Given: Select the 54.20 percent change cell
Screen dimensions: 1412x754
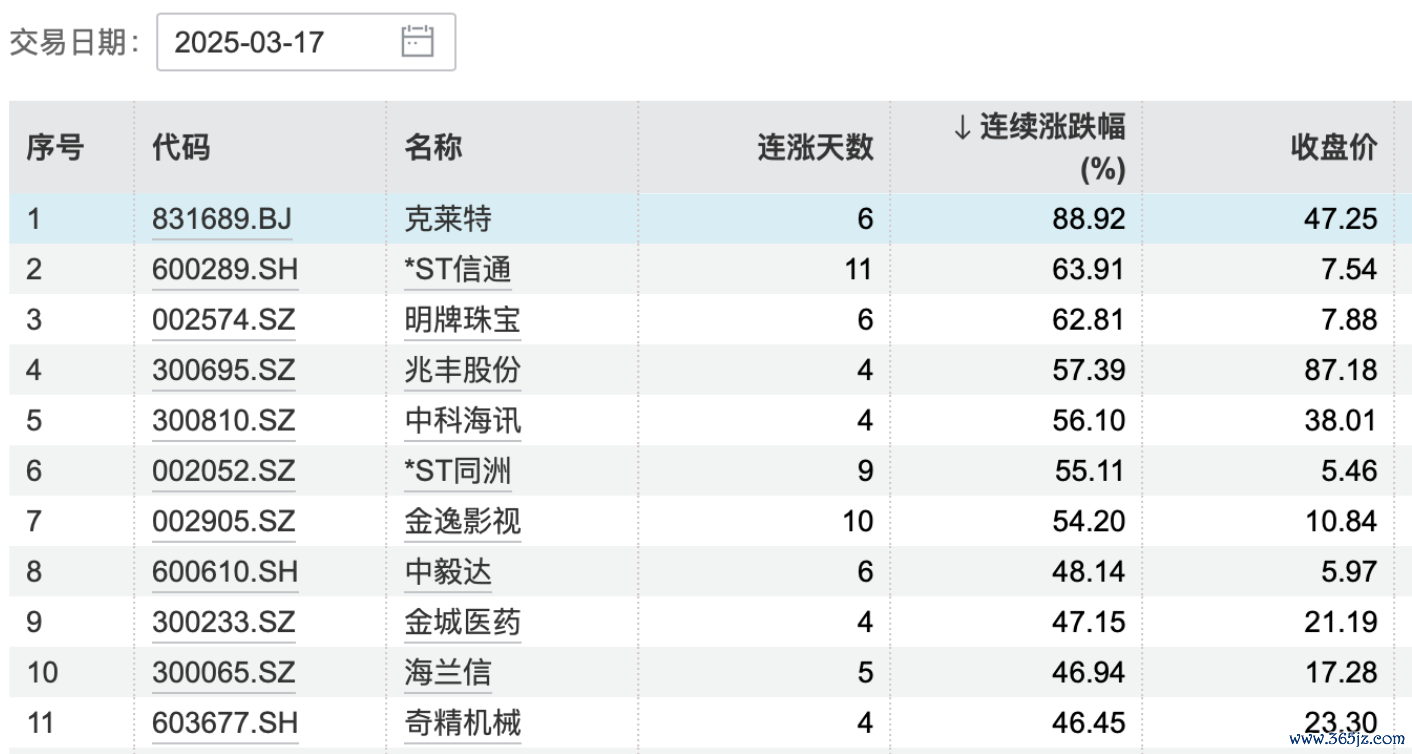Looking at the screenshot, I should click(x=1090, y=521).
